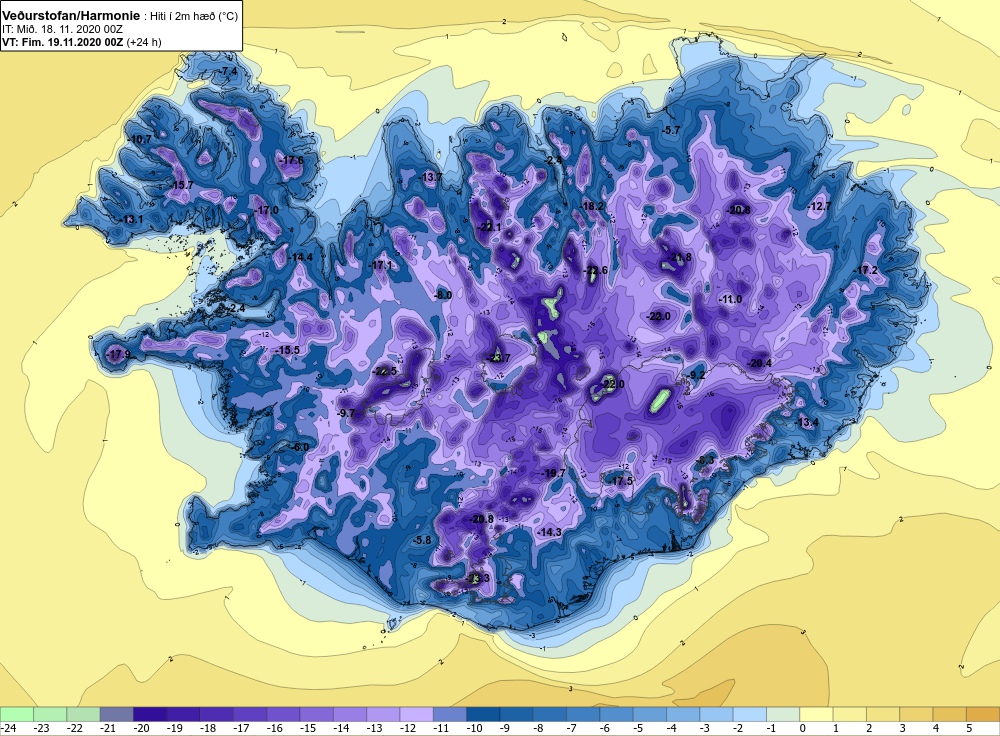Image resolution: width=1000 pixels, height=736 pixels.
Task: Click the -12.7 temperature label
Action: pyautogui.click(x=819, y=206)
